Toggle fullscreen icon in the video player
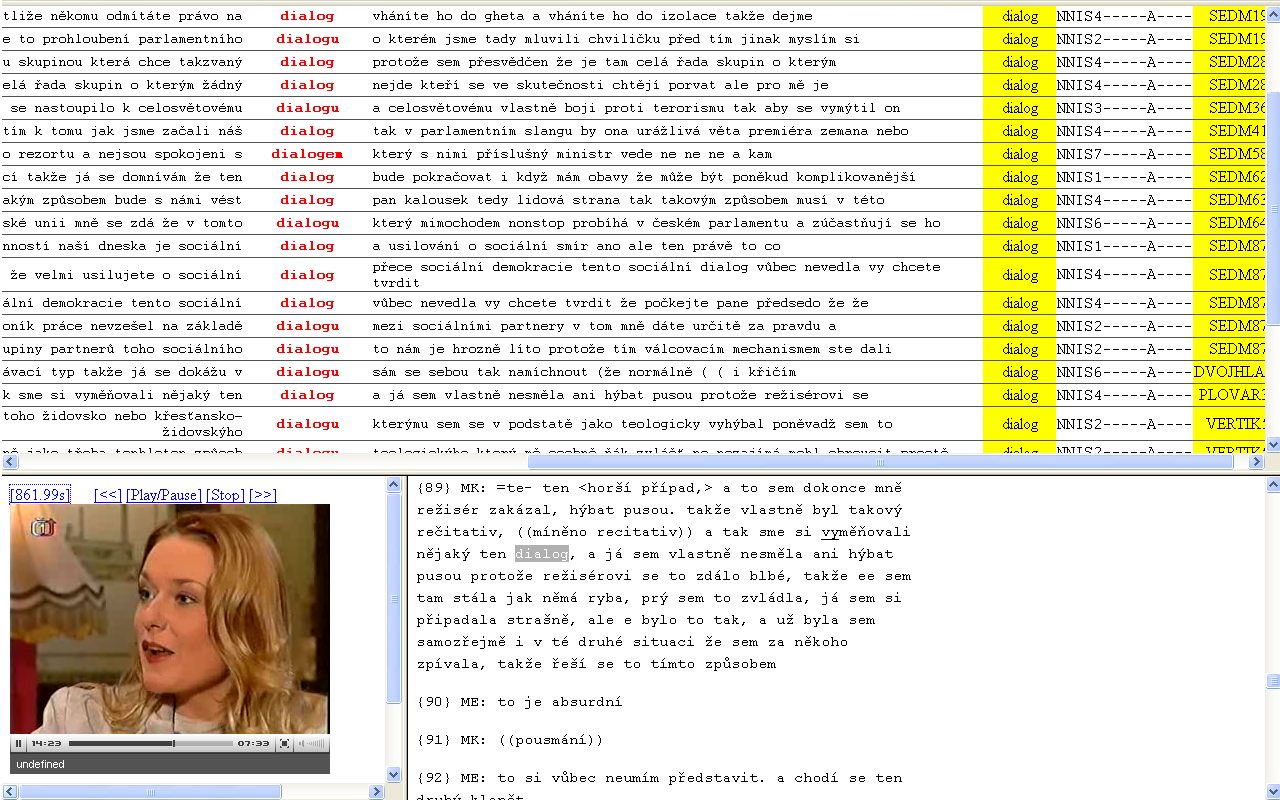 point(285,744)
